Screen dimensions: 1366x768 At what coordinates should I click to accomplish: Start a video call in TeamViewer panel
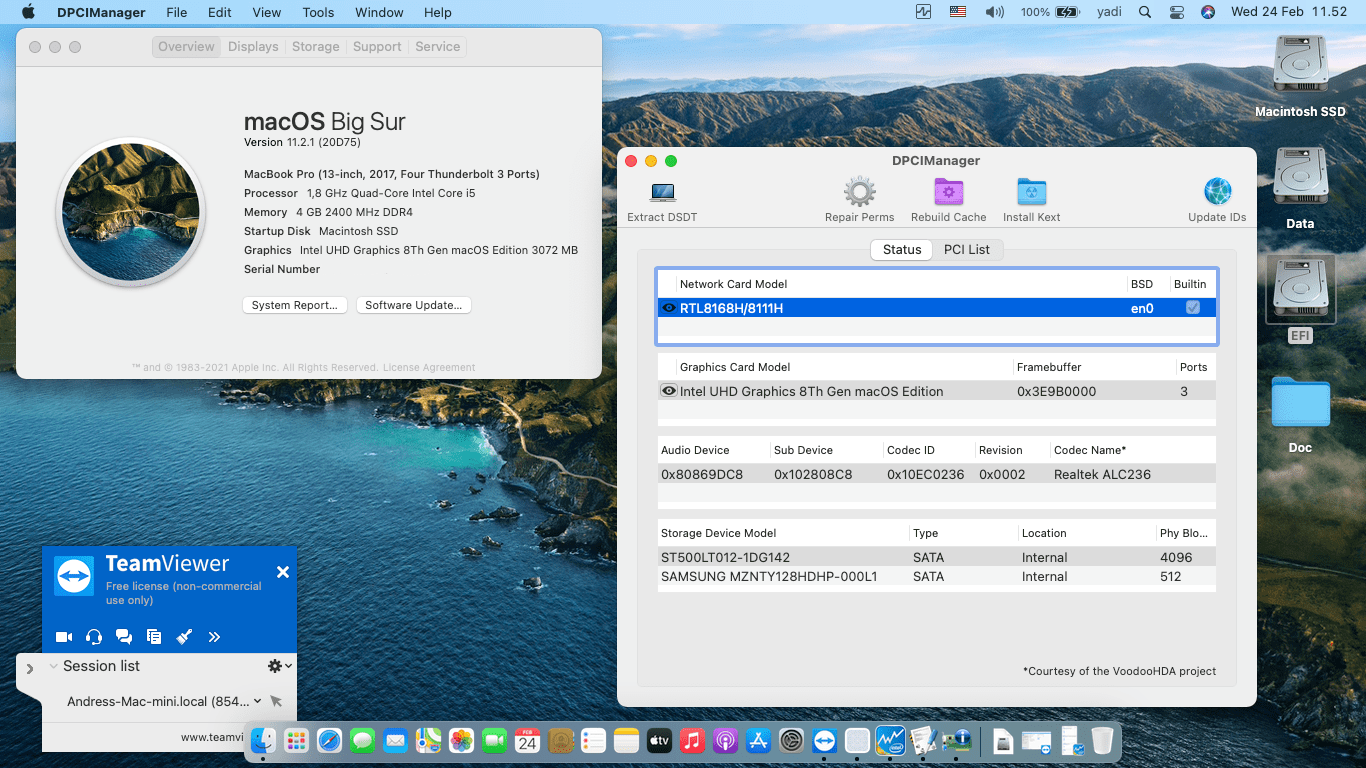63,636
